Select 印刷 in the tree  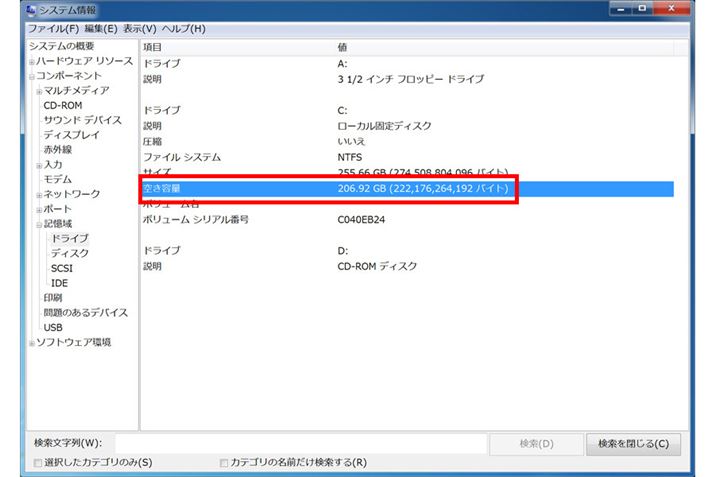53,298
